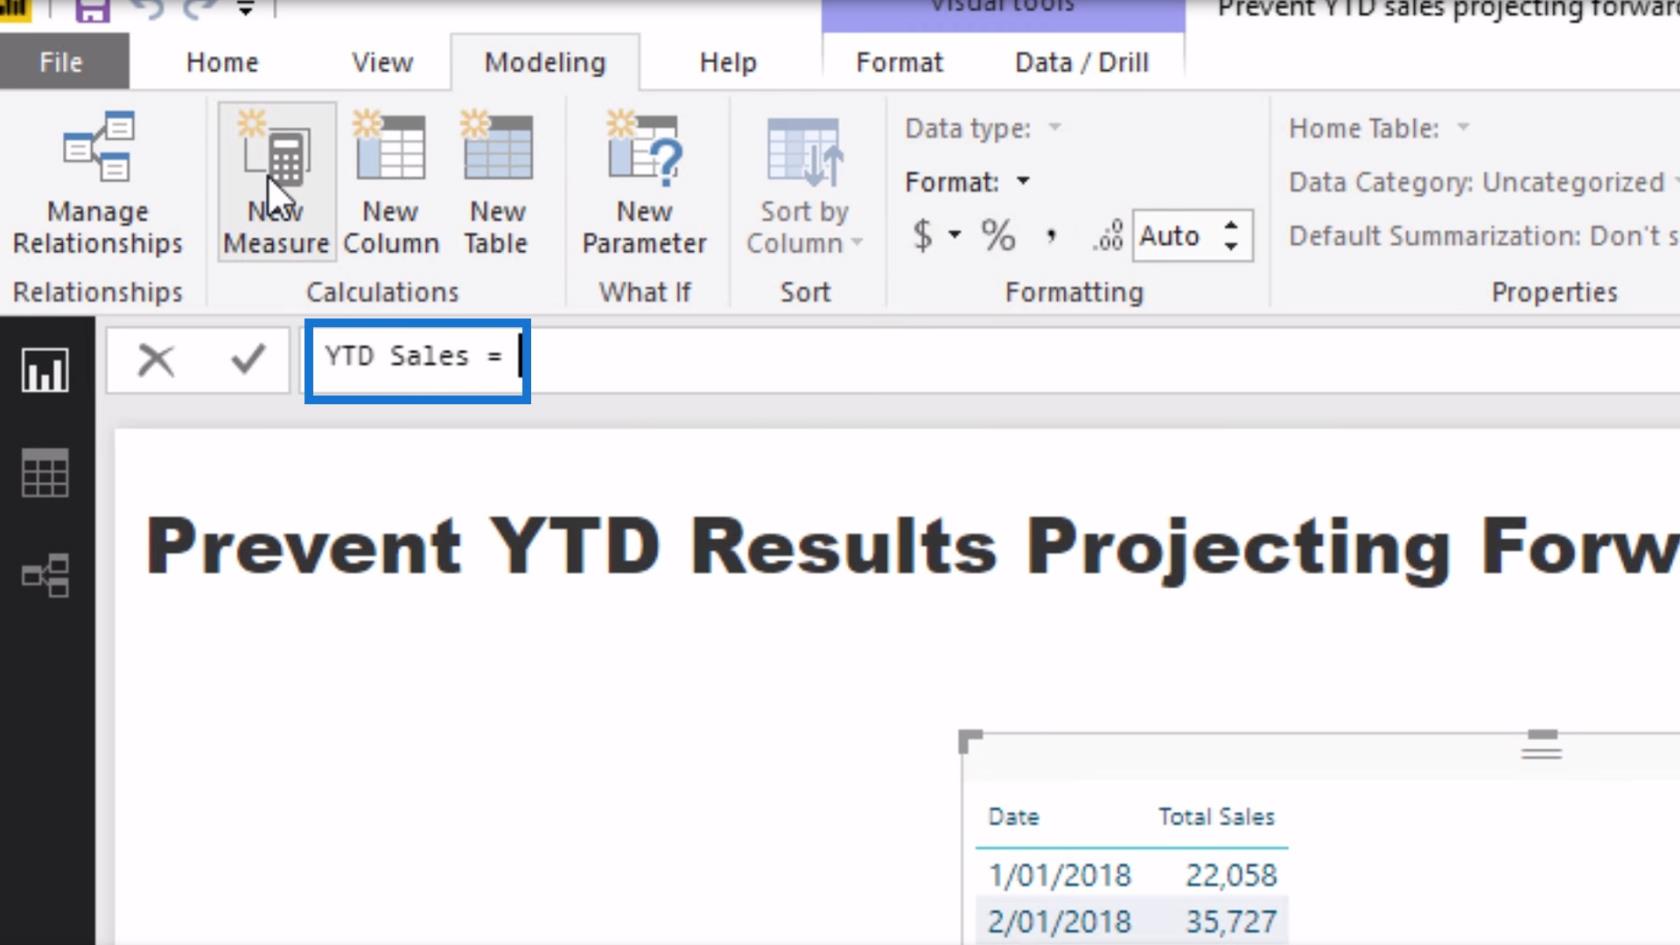Sort by the Total Sales column header
The width and height of the screenshot is (1680, 945).
click(1216, 816)
